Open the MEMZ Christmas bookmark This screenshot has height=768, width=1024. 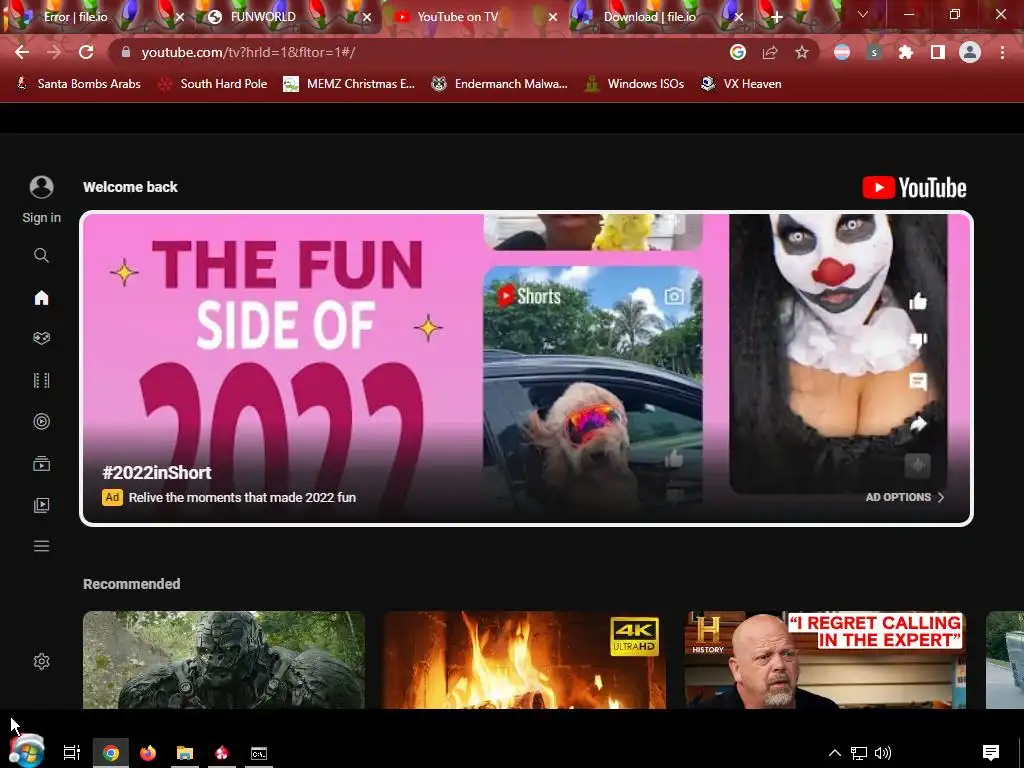click(x=349, y=84)
